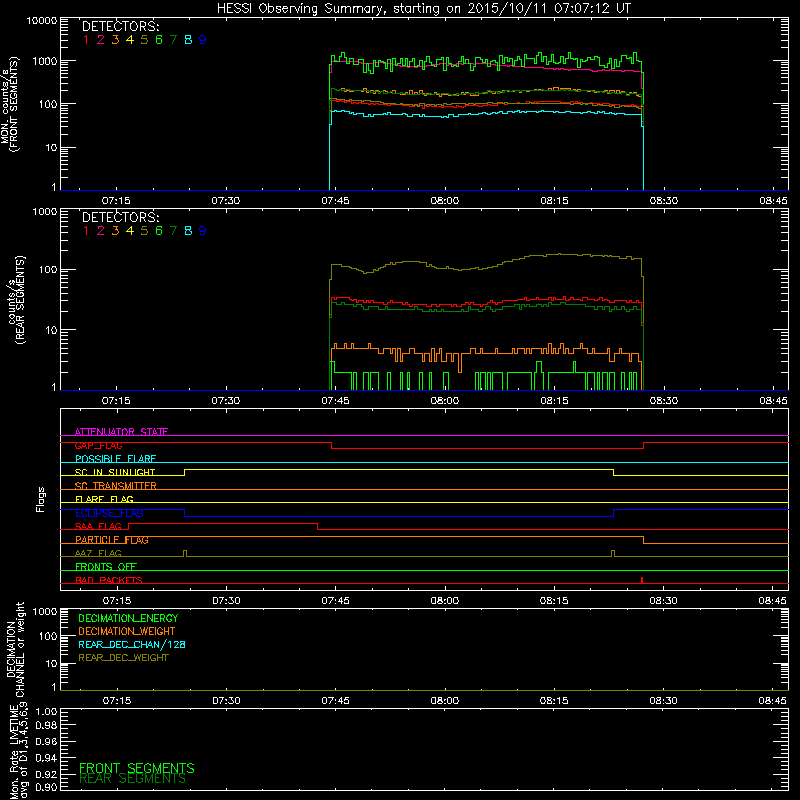Click the 100 tick on decimation axis

pyautogui.click(x=48, y=636)
